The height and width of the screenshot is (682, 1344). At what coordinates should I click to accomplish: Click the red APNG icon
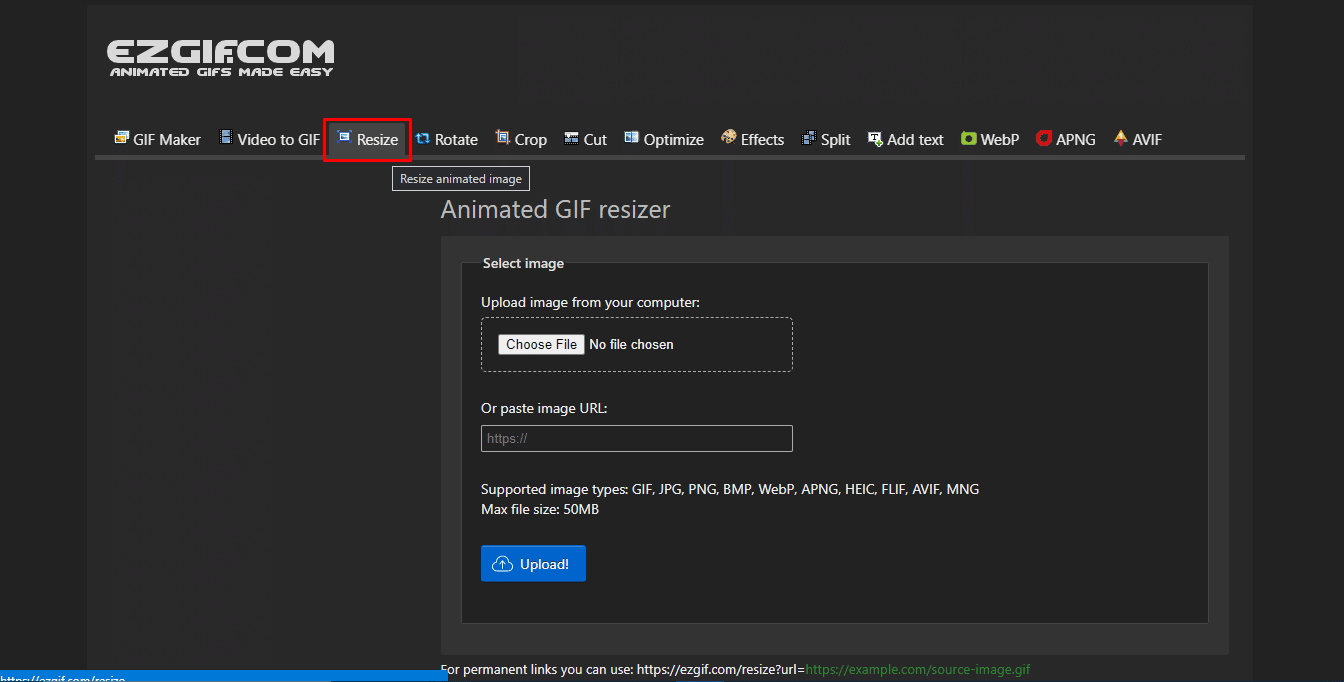(1044, 139)
